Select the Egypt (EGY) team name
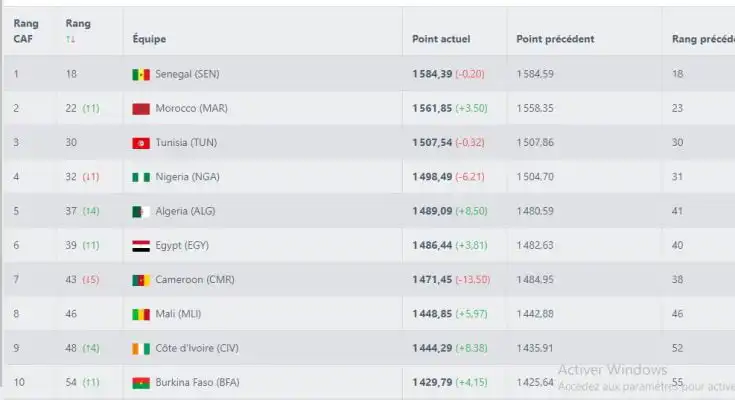The width and height of the screenshot is (735, 400). click(x=182, y=245)
